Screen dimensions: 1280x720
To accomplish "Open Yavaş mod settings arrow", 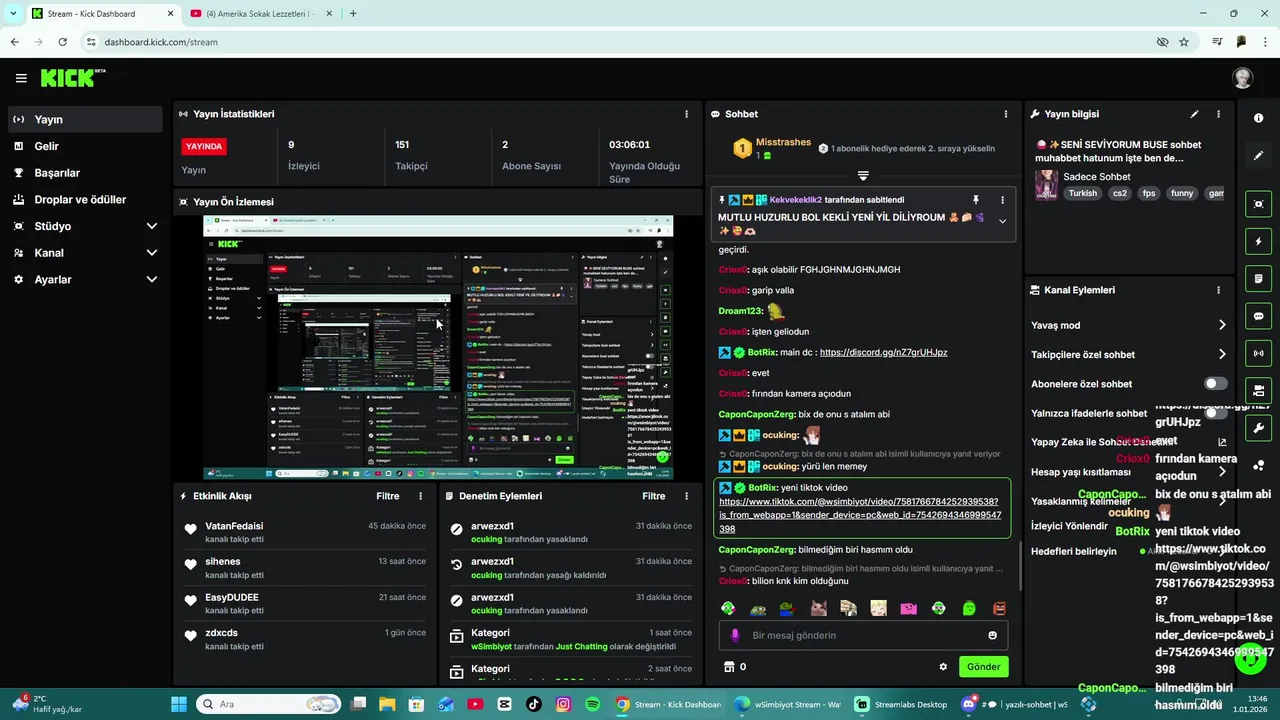I will coord(1222,325).
